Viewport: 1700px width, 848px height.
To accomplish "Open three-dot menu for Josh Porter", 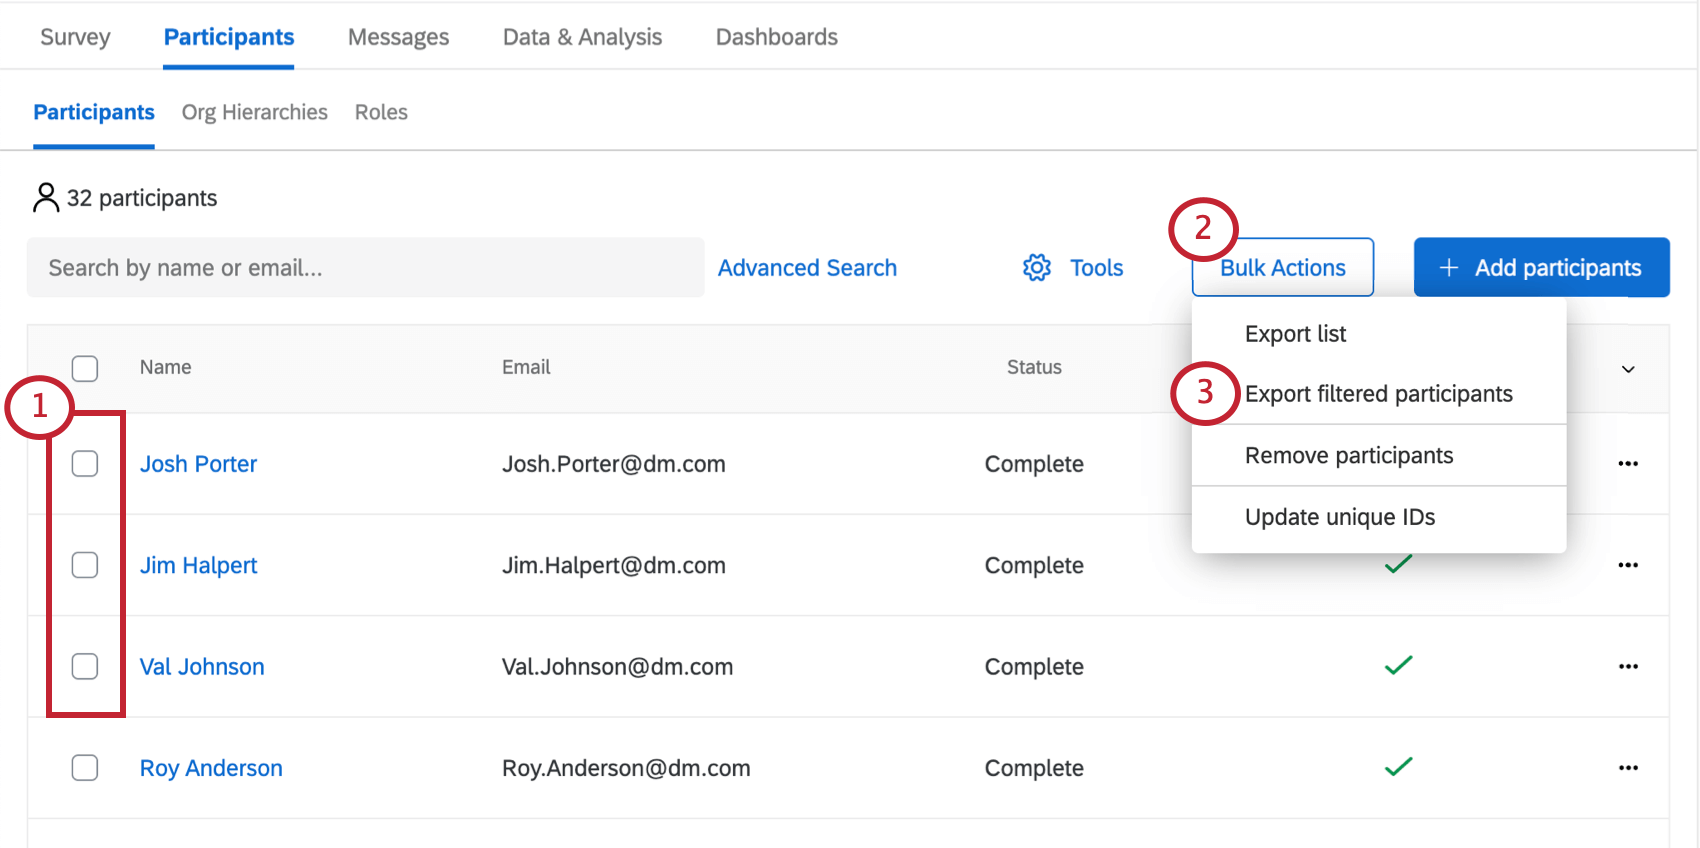I will point(1628,464).
